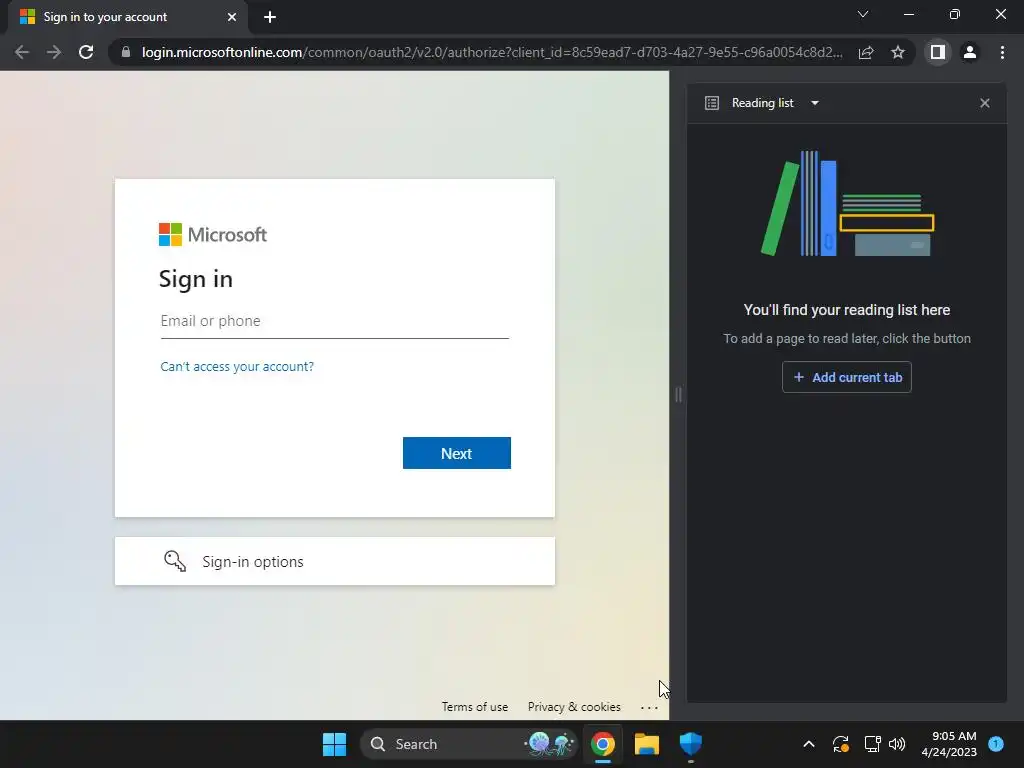Open the Privacy & cookies link
1024x768 pixels.
point(574,707)
